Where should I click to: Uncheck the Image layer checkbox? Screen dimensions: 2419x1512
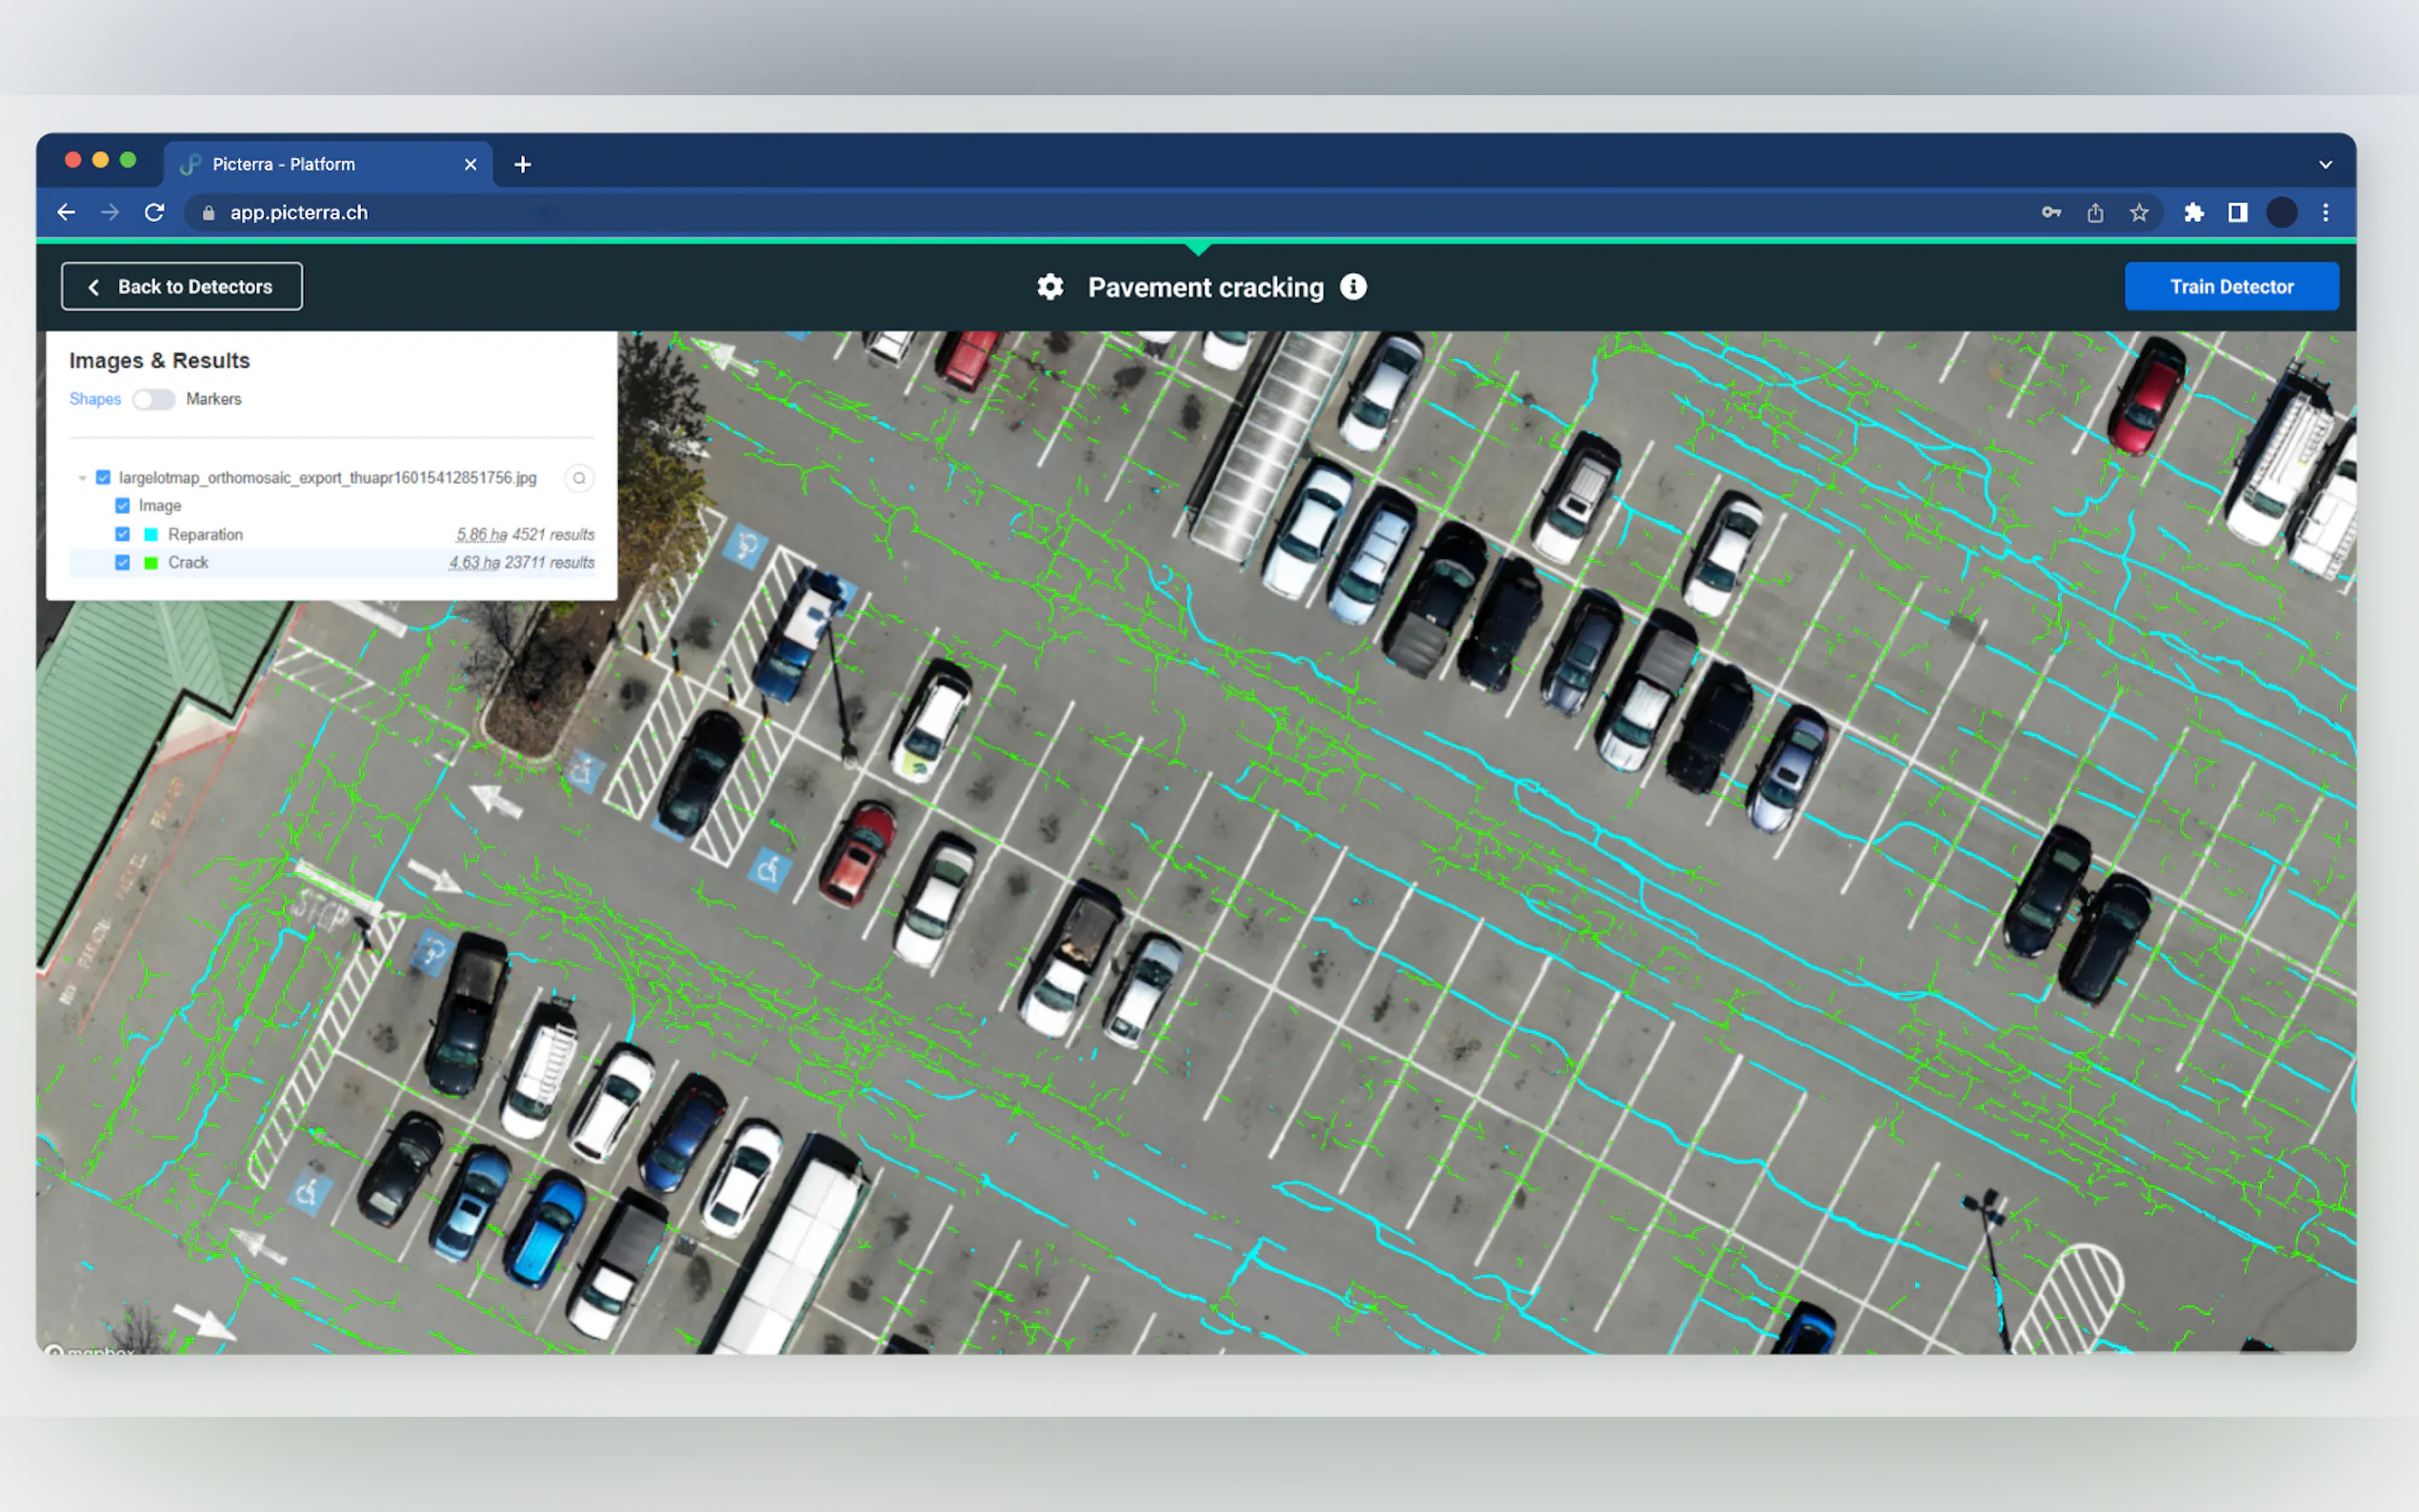(x=123, y=506)
